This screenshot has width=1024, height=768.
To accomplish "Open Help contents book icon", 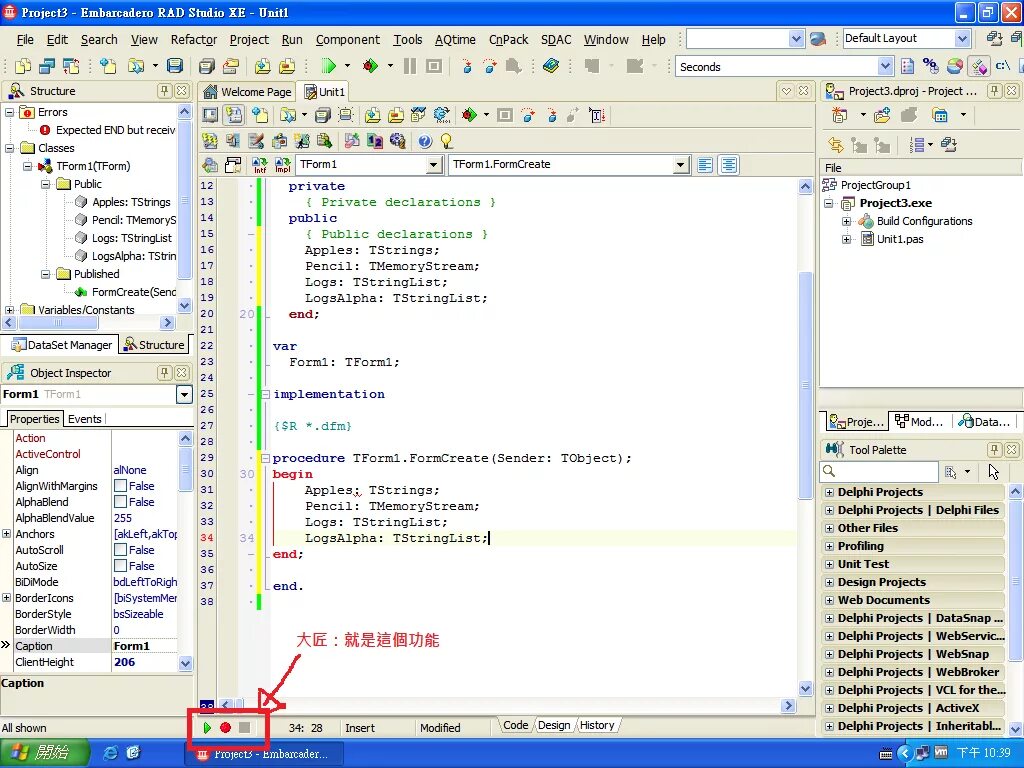I will pos(551,66).
